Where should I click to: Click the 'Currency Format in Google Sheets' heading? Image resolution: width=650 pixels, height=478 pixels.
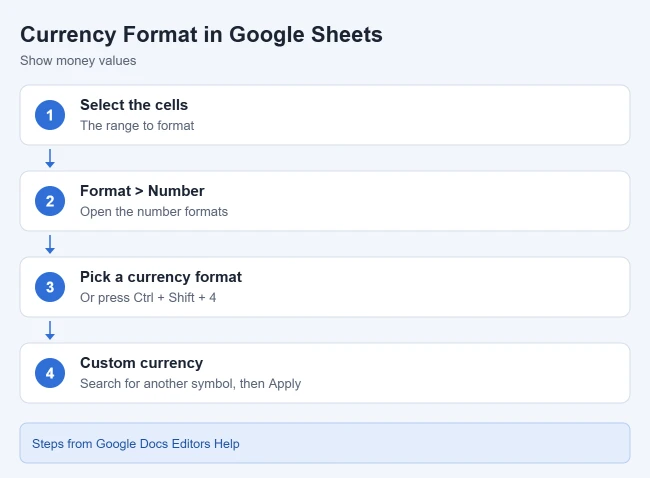(x=201, y=35)
